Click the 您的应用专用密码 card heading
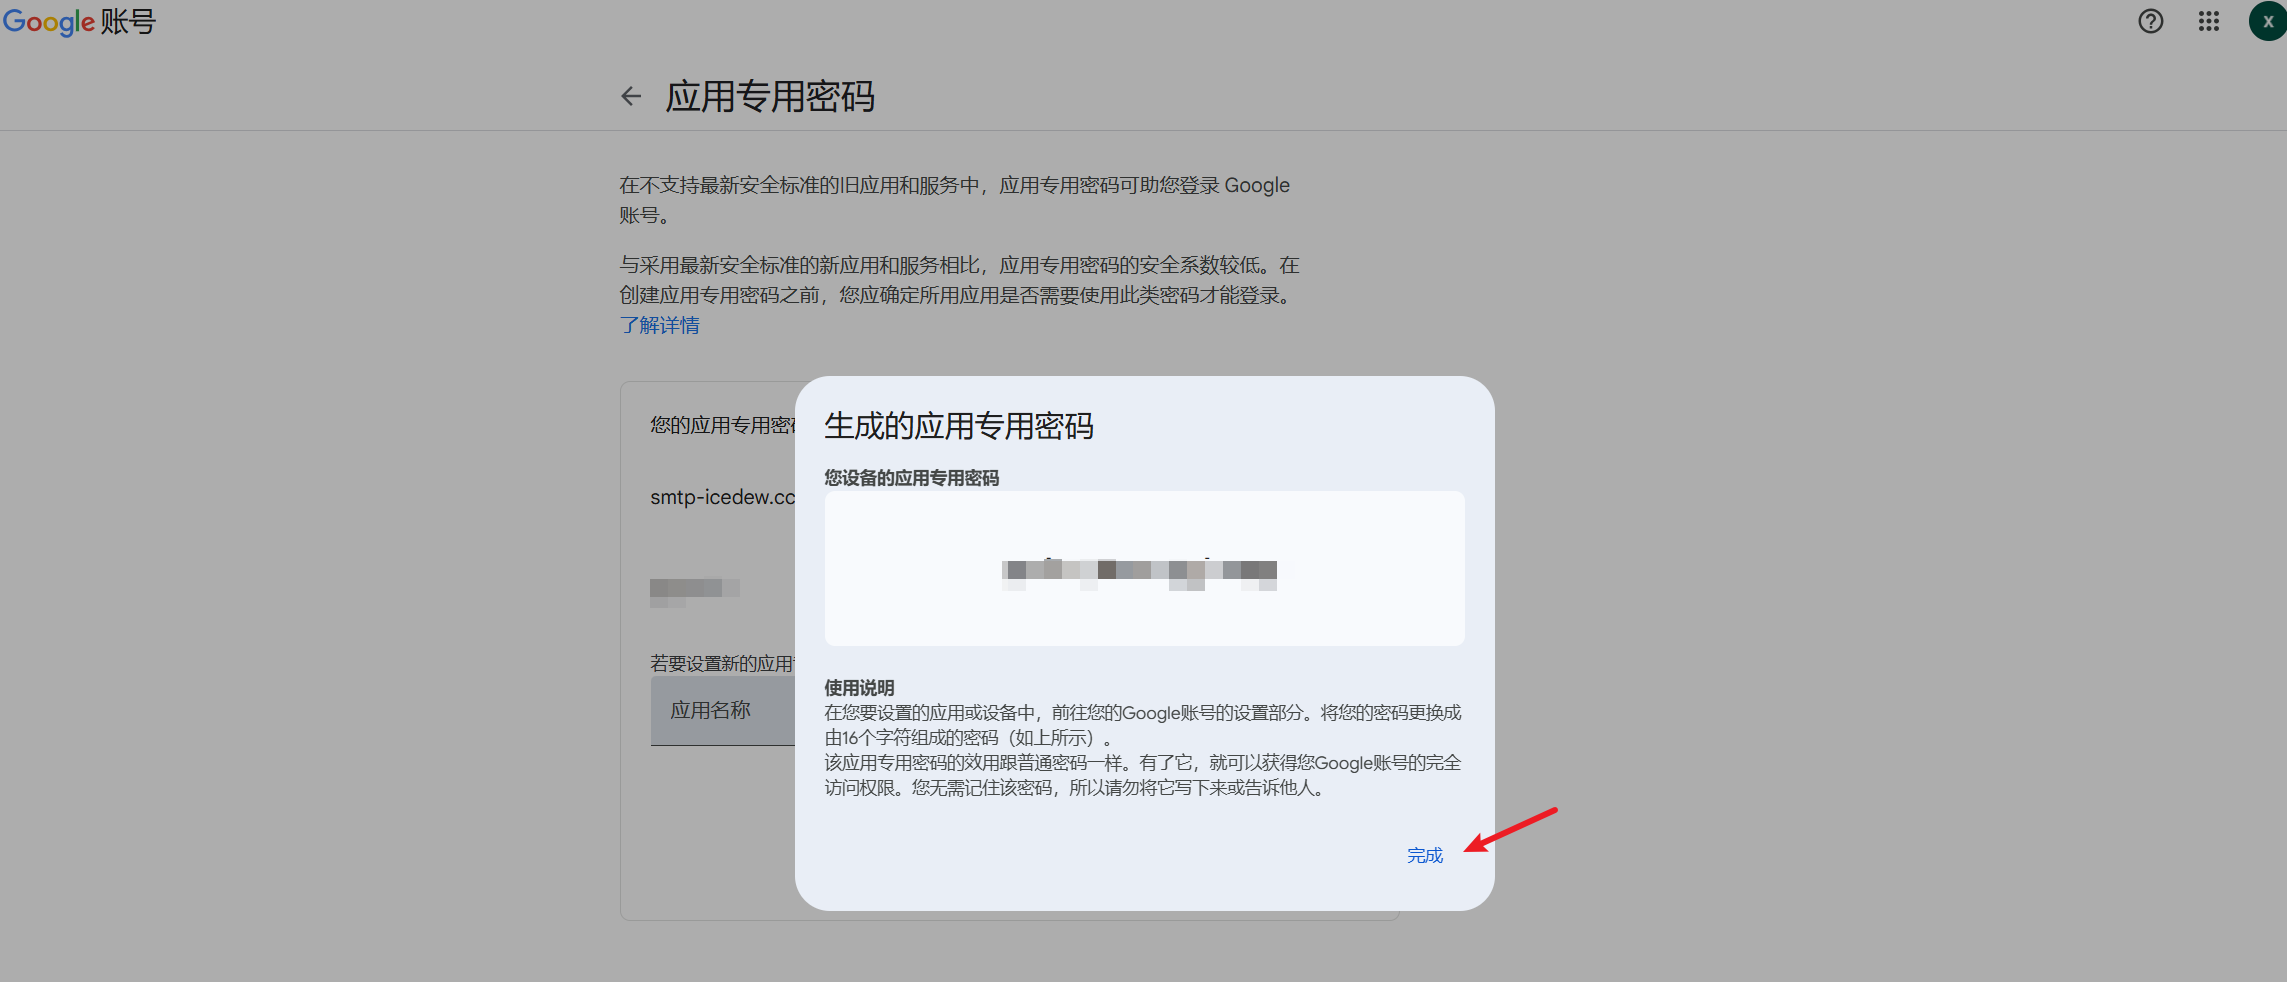 [722, 425]
